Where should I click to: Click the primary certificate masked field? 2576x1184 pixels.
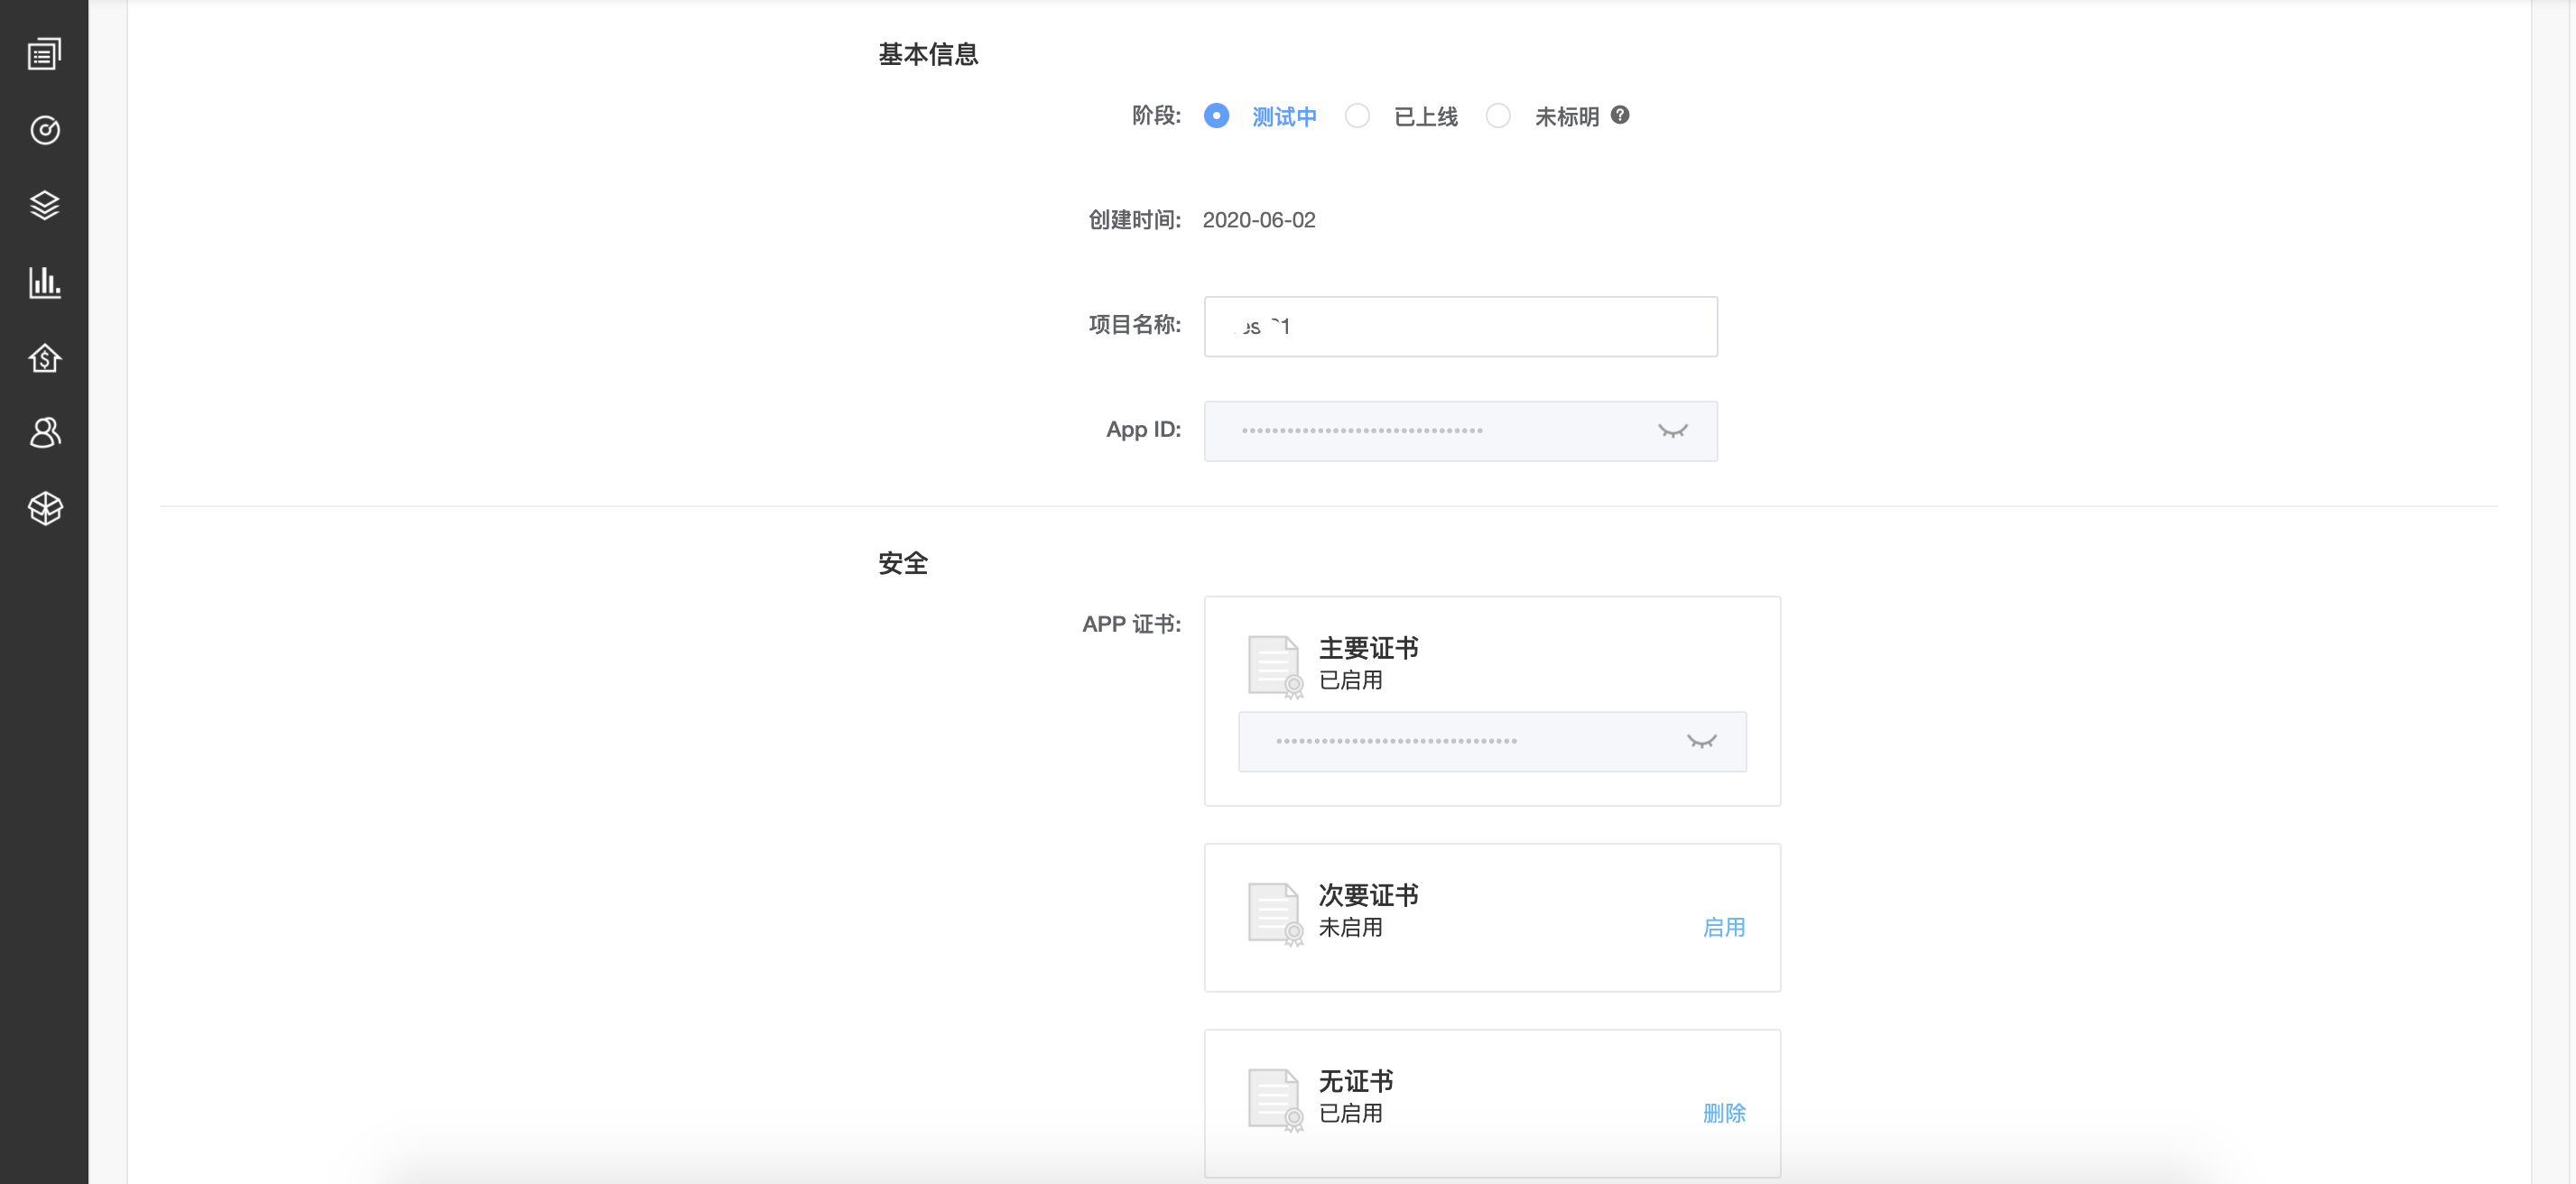(x=1450, y=741)
